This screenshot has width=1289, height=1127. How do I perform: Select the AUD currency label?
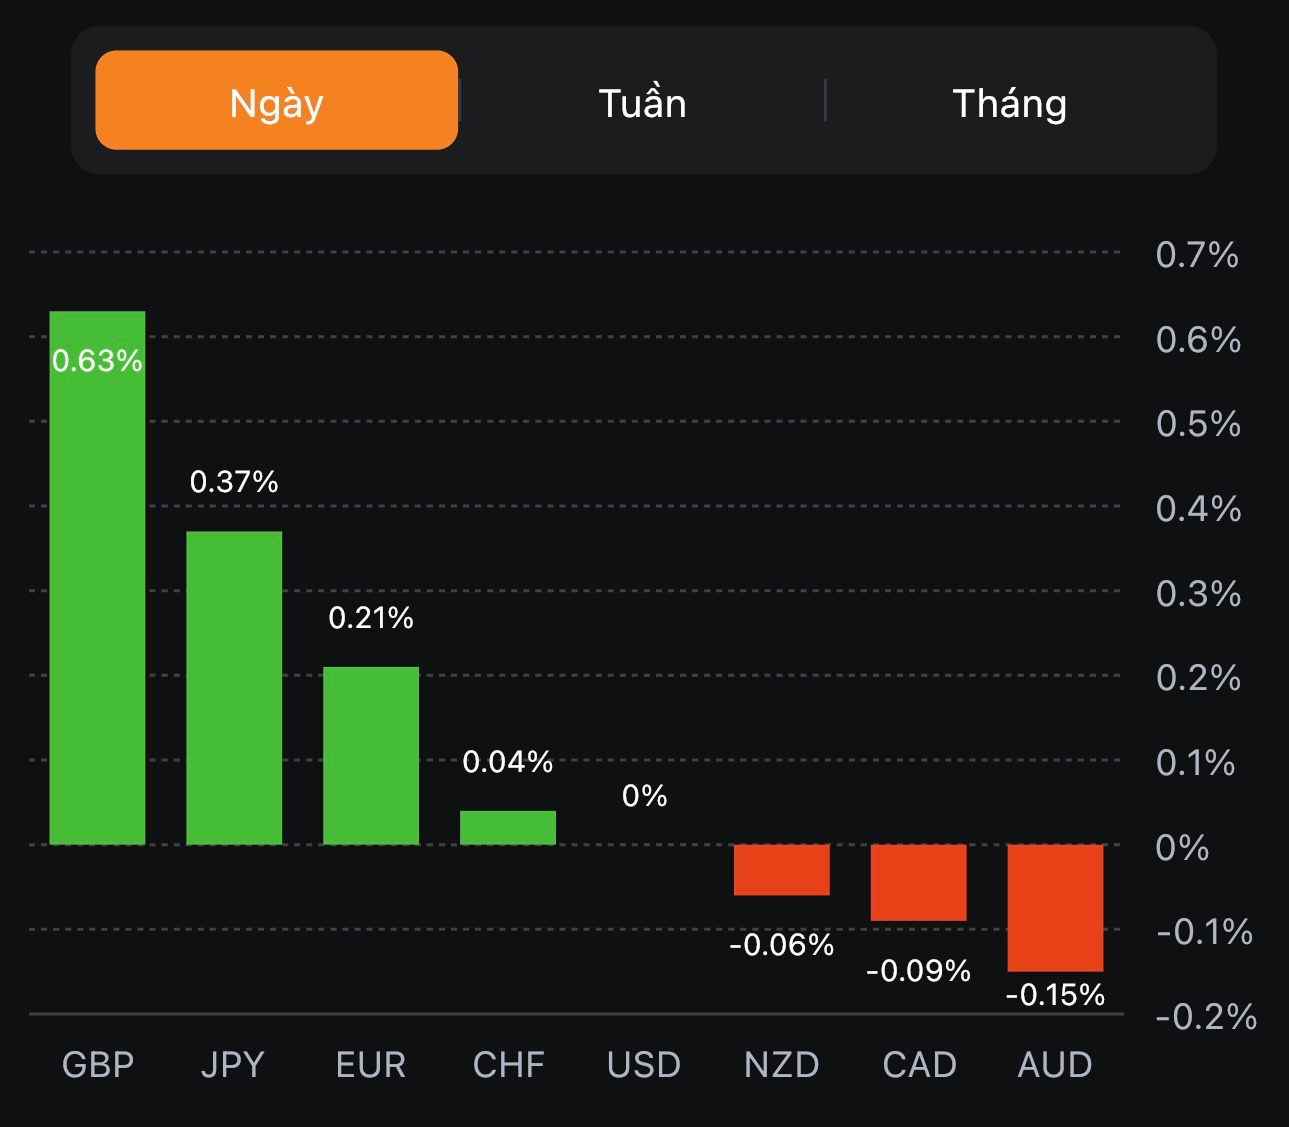click(x=1055, y=1065)
